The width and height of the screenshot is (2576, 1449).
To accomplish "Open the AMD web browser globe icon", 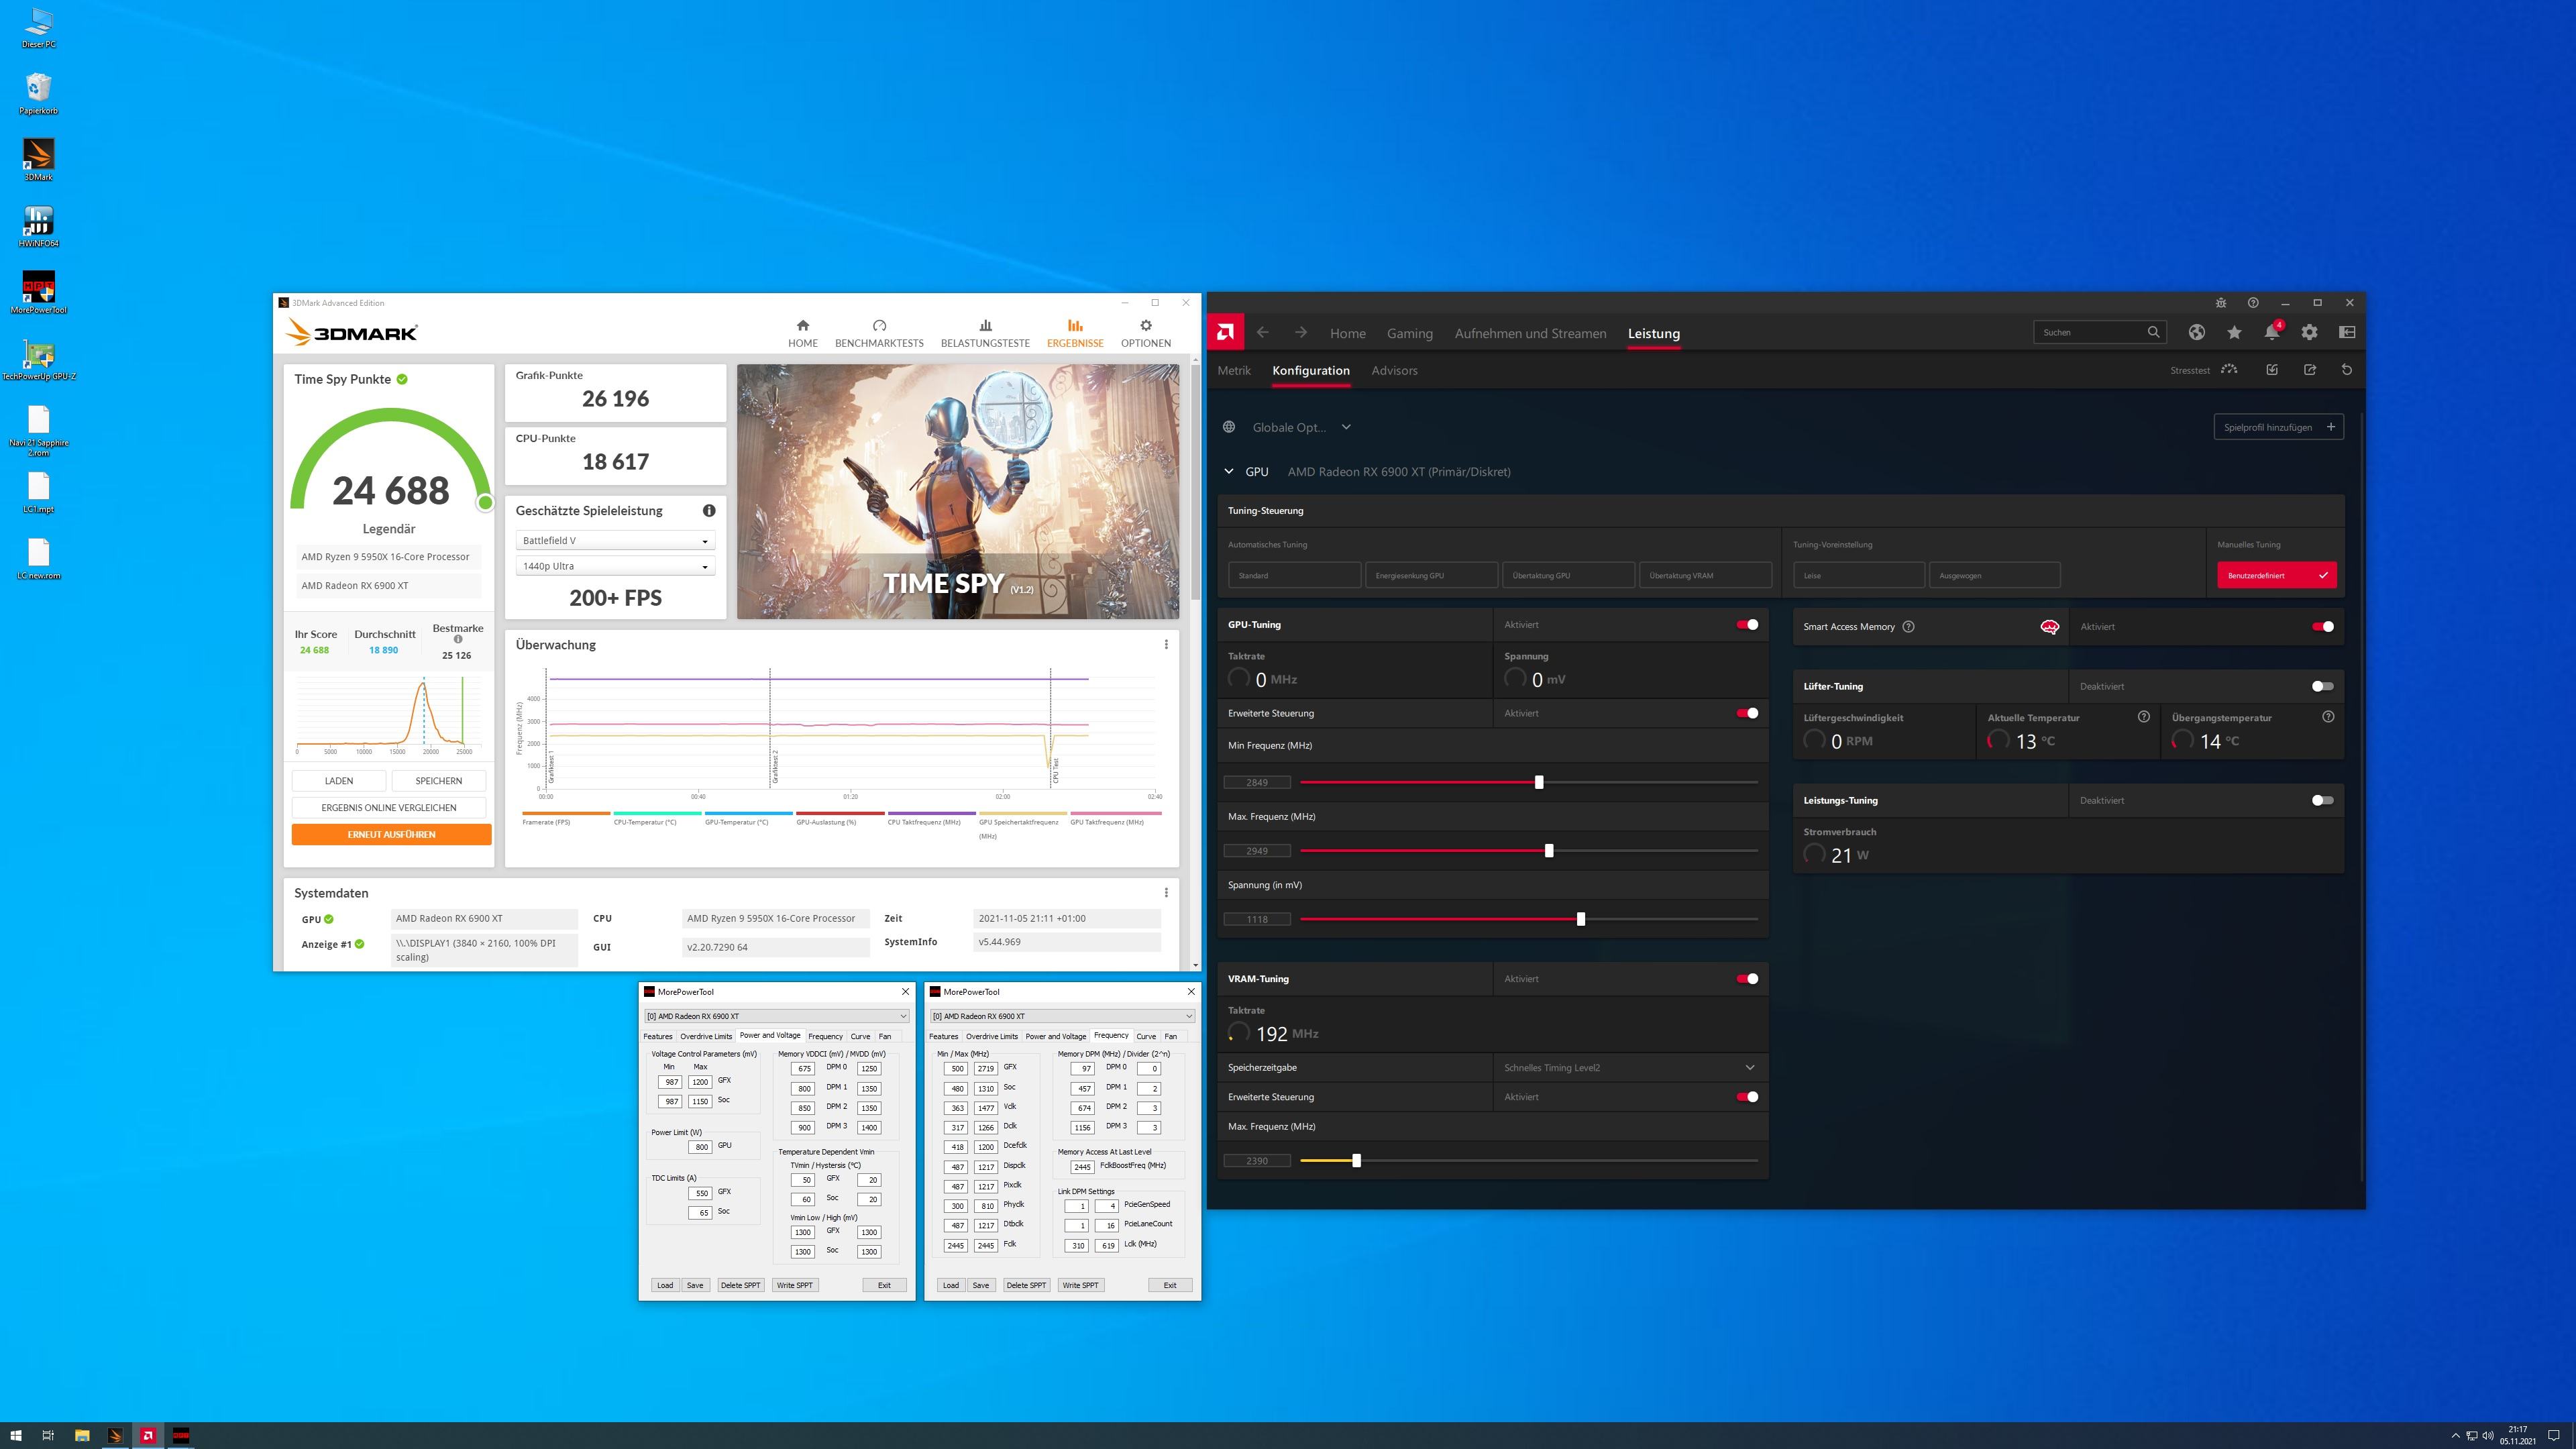I will [x=2196, y=333].
